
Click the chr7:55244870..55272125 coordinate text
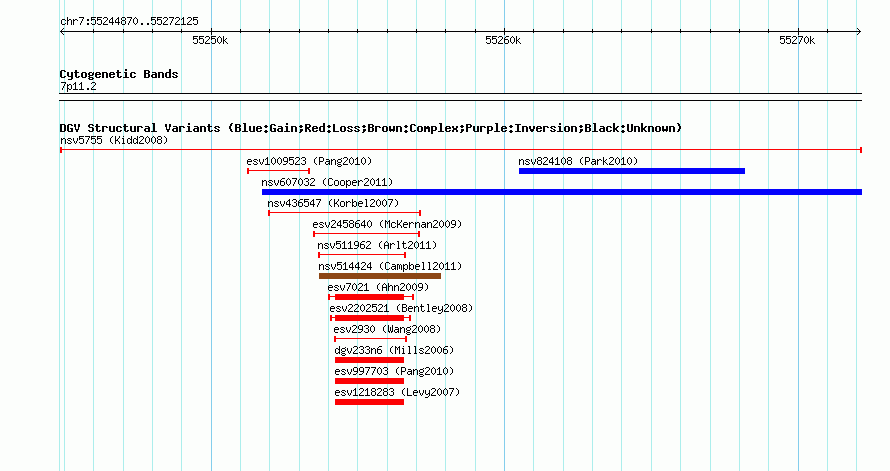(x=129, y=22)
